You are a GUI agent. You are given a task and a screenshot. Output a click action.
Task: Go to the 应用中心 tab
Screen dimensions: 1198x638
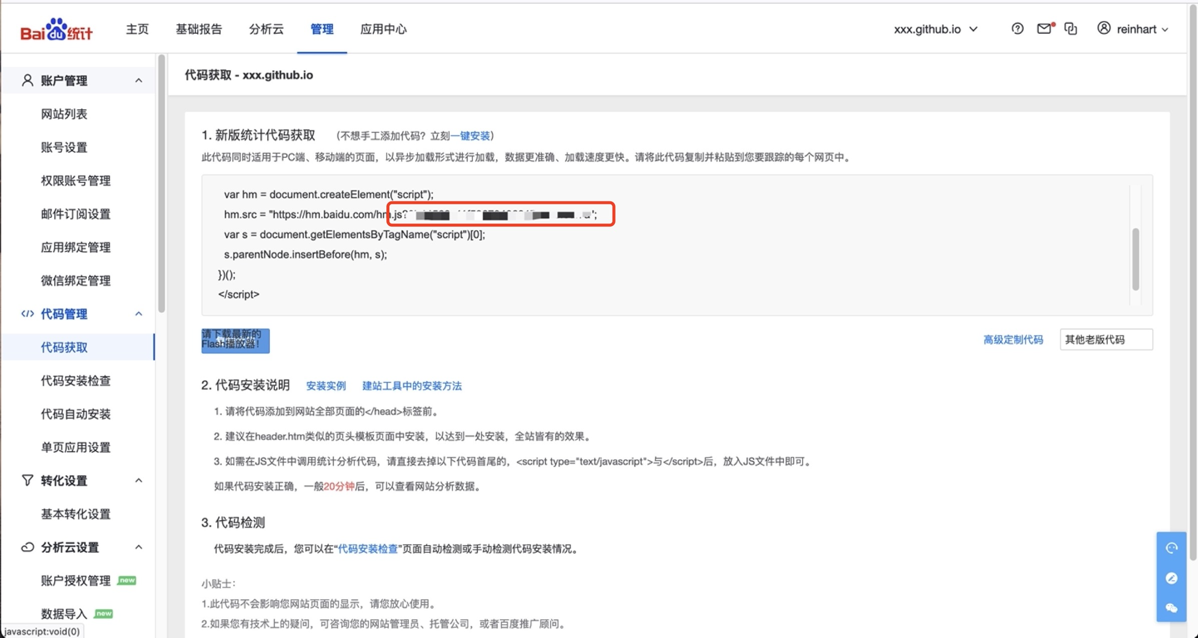pos(383,29)
